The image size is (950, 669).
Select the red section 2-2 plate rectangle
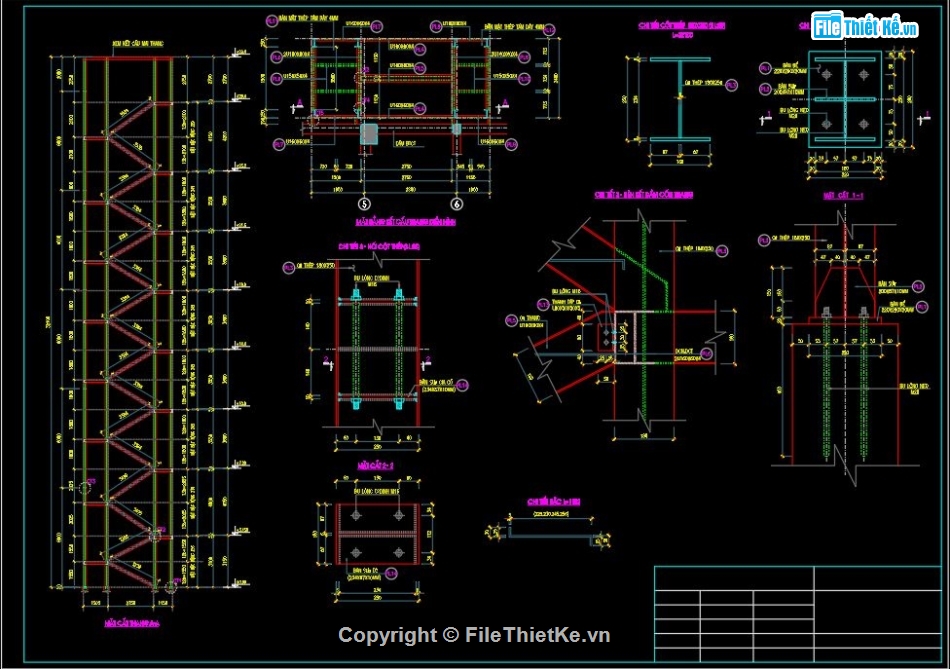[x=377, y=534]
